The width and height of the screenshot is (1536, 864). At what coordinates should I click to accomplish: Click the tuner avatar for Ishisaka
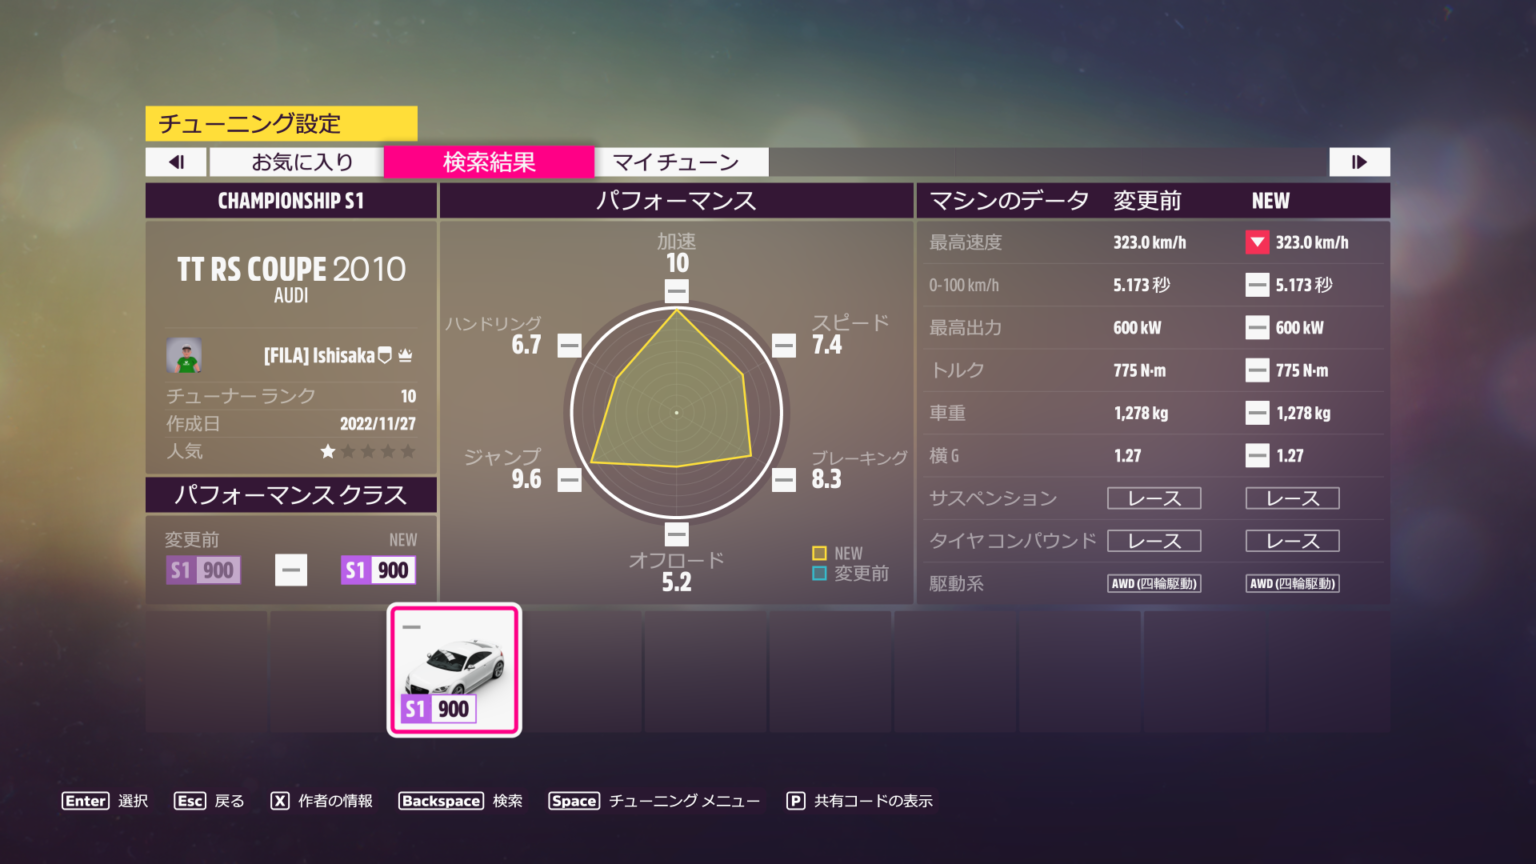(x=184, y=356)
